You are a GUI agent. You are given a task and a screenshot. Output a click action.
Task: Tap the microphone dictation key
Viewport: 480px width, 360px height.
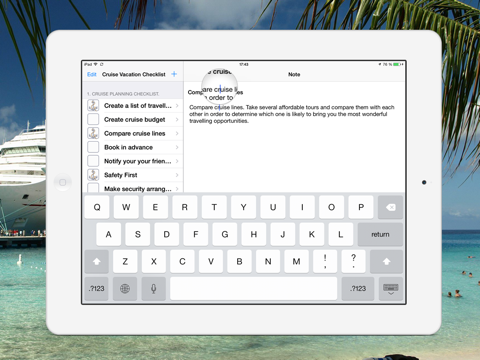(x=153, y=288)
